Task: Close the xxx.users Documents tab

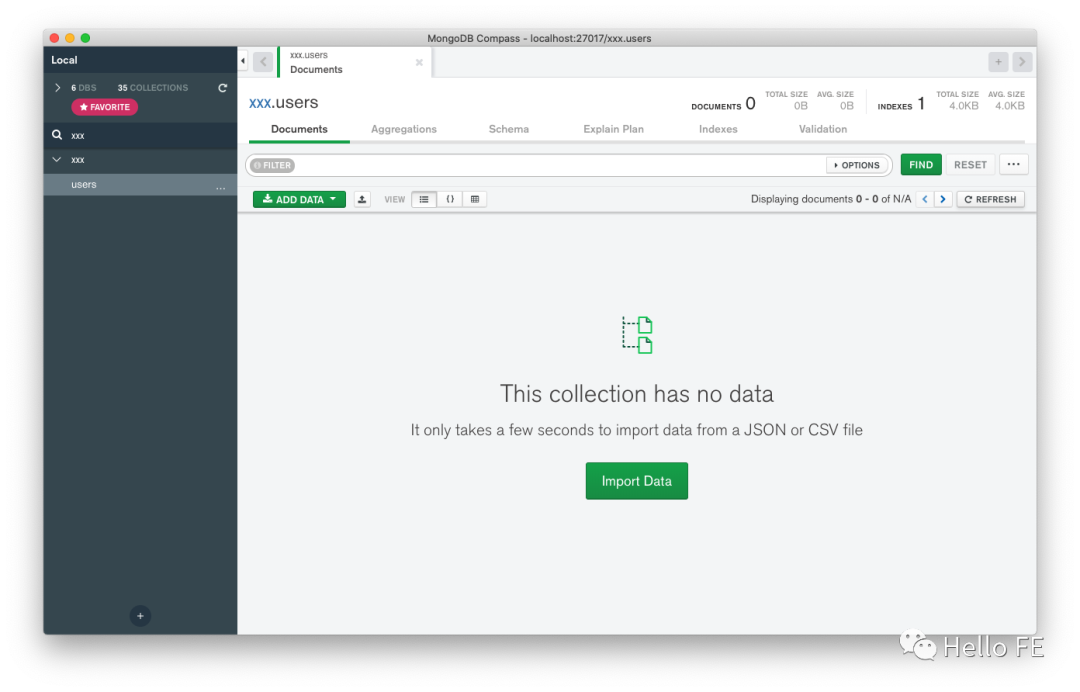Action: [x=419, y=63]
